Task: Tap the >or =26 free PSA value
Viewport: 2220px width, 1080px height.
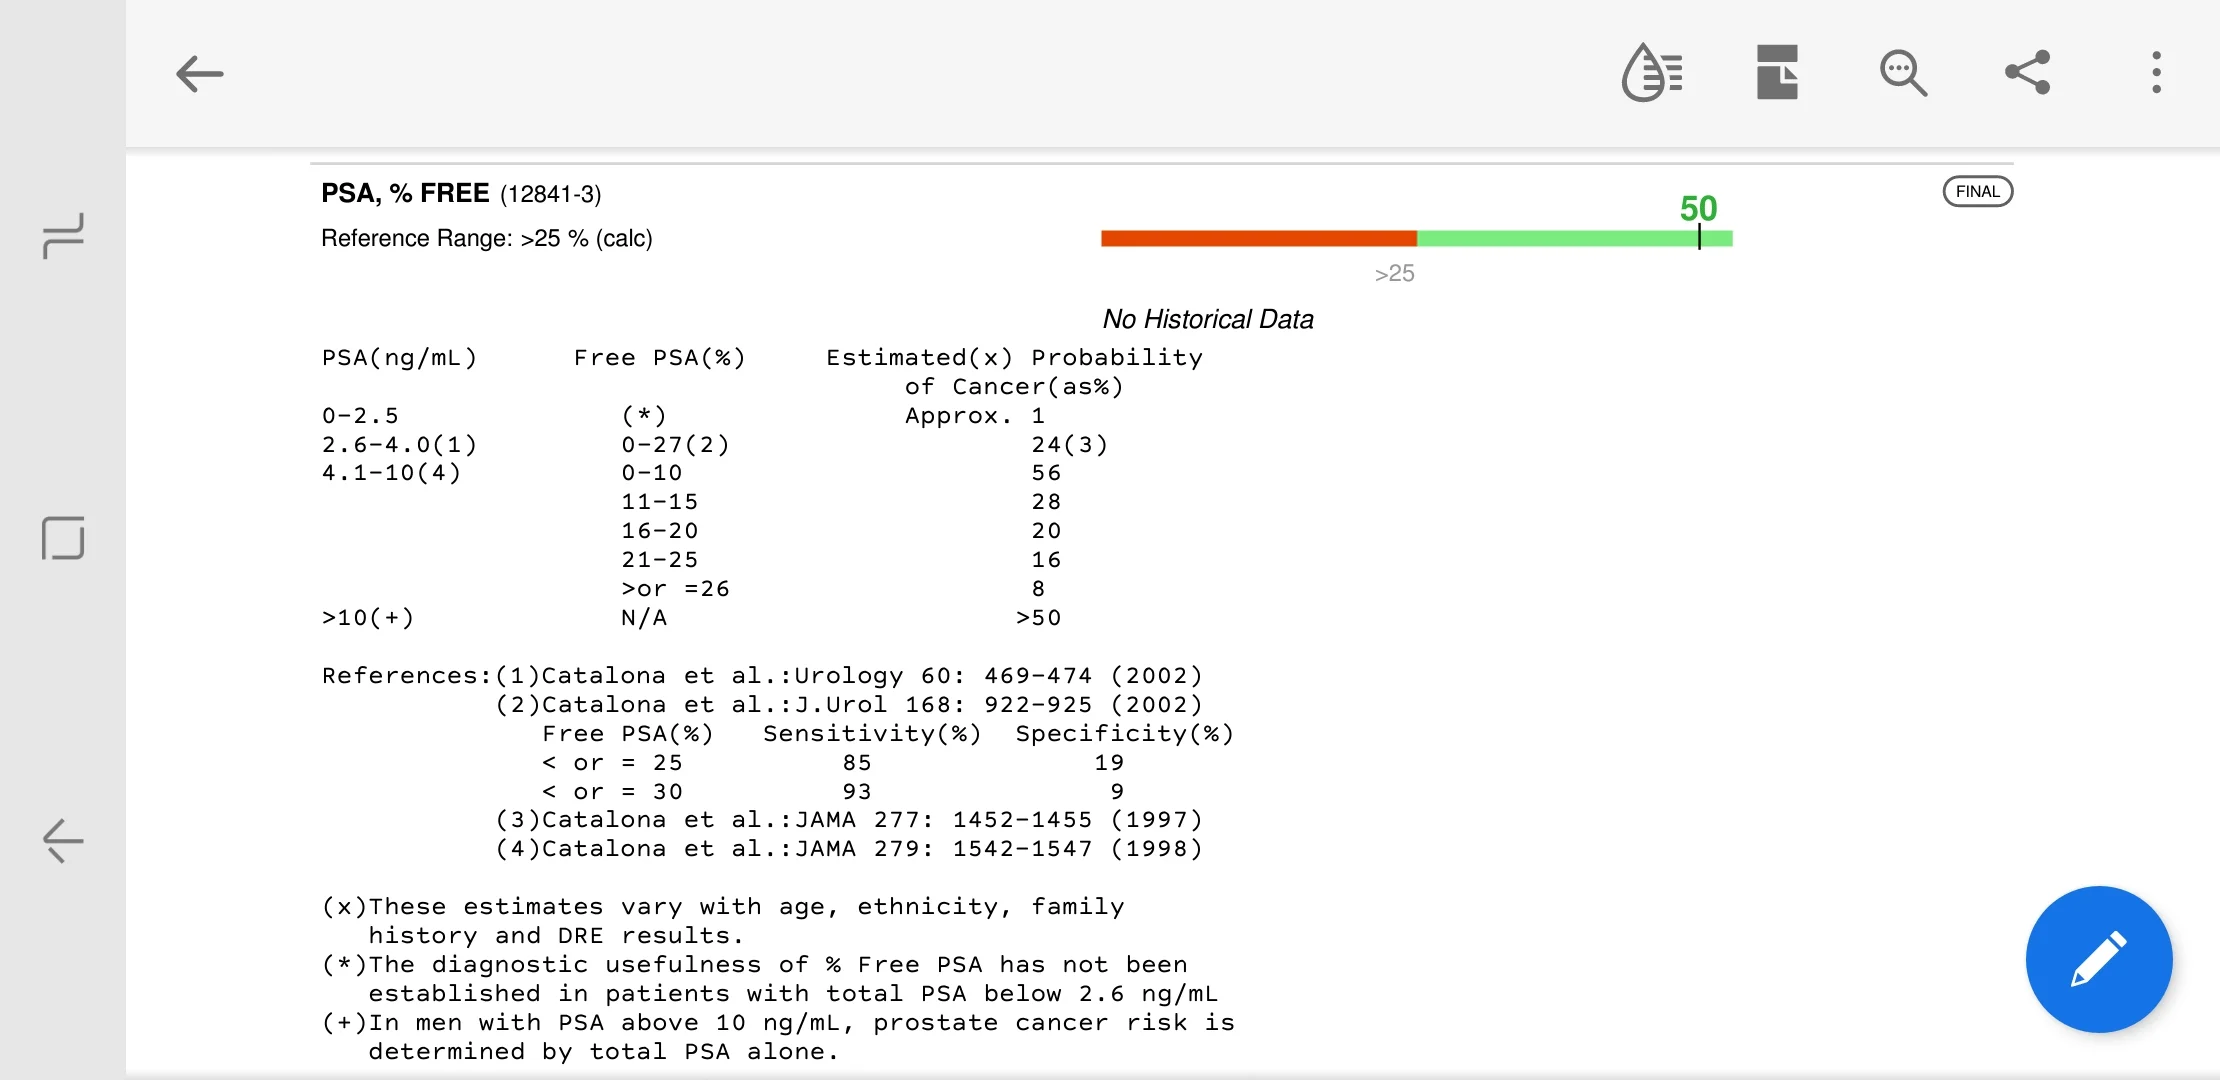Action: pos(675,589)
